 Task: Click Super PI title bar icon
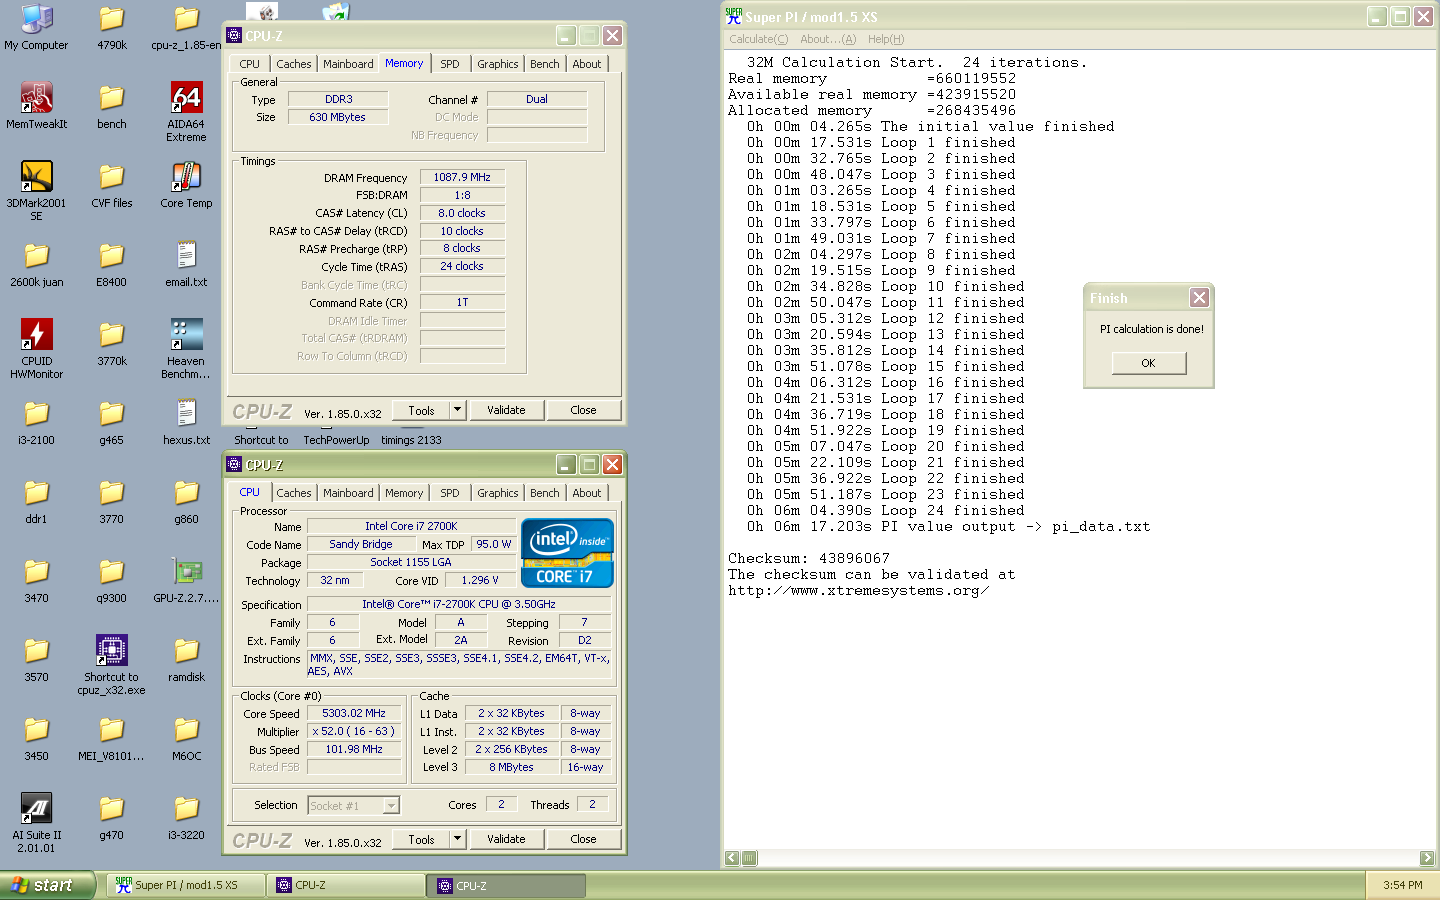734,16
